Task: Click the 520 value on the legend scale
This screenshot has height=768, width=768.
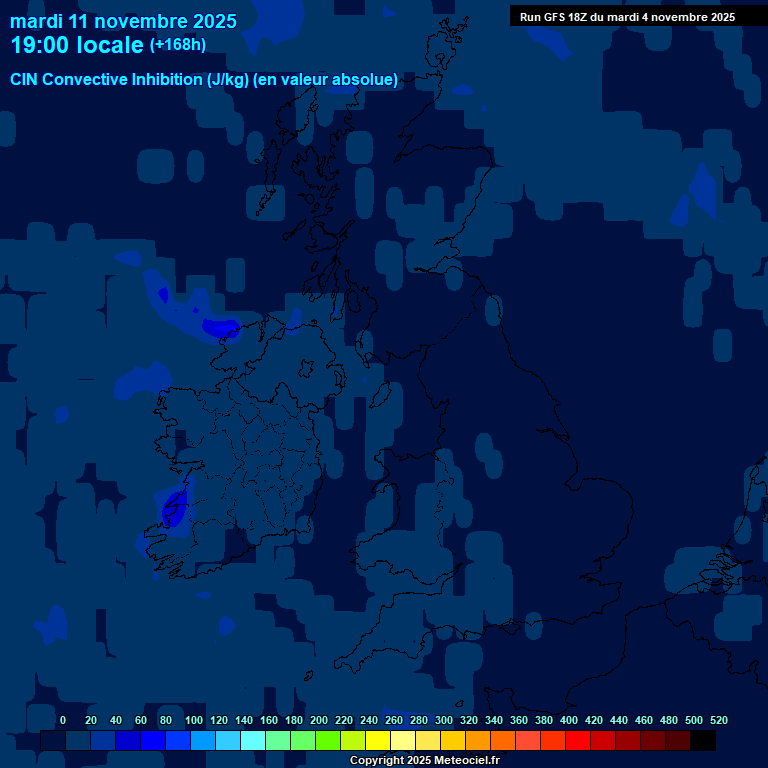Action: [x=718, y=720]
